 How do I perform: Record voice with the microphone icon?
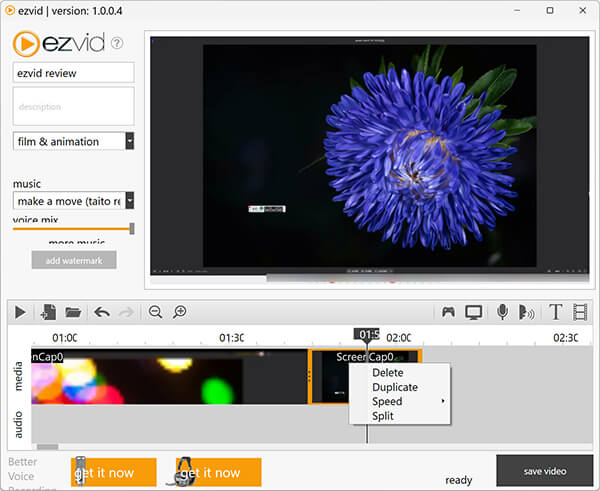[x=502, y=312]
